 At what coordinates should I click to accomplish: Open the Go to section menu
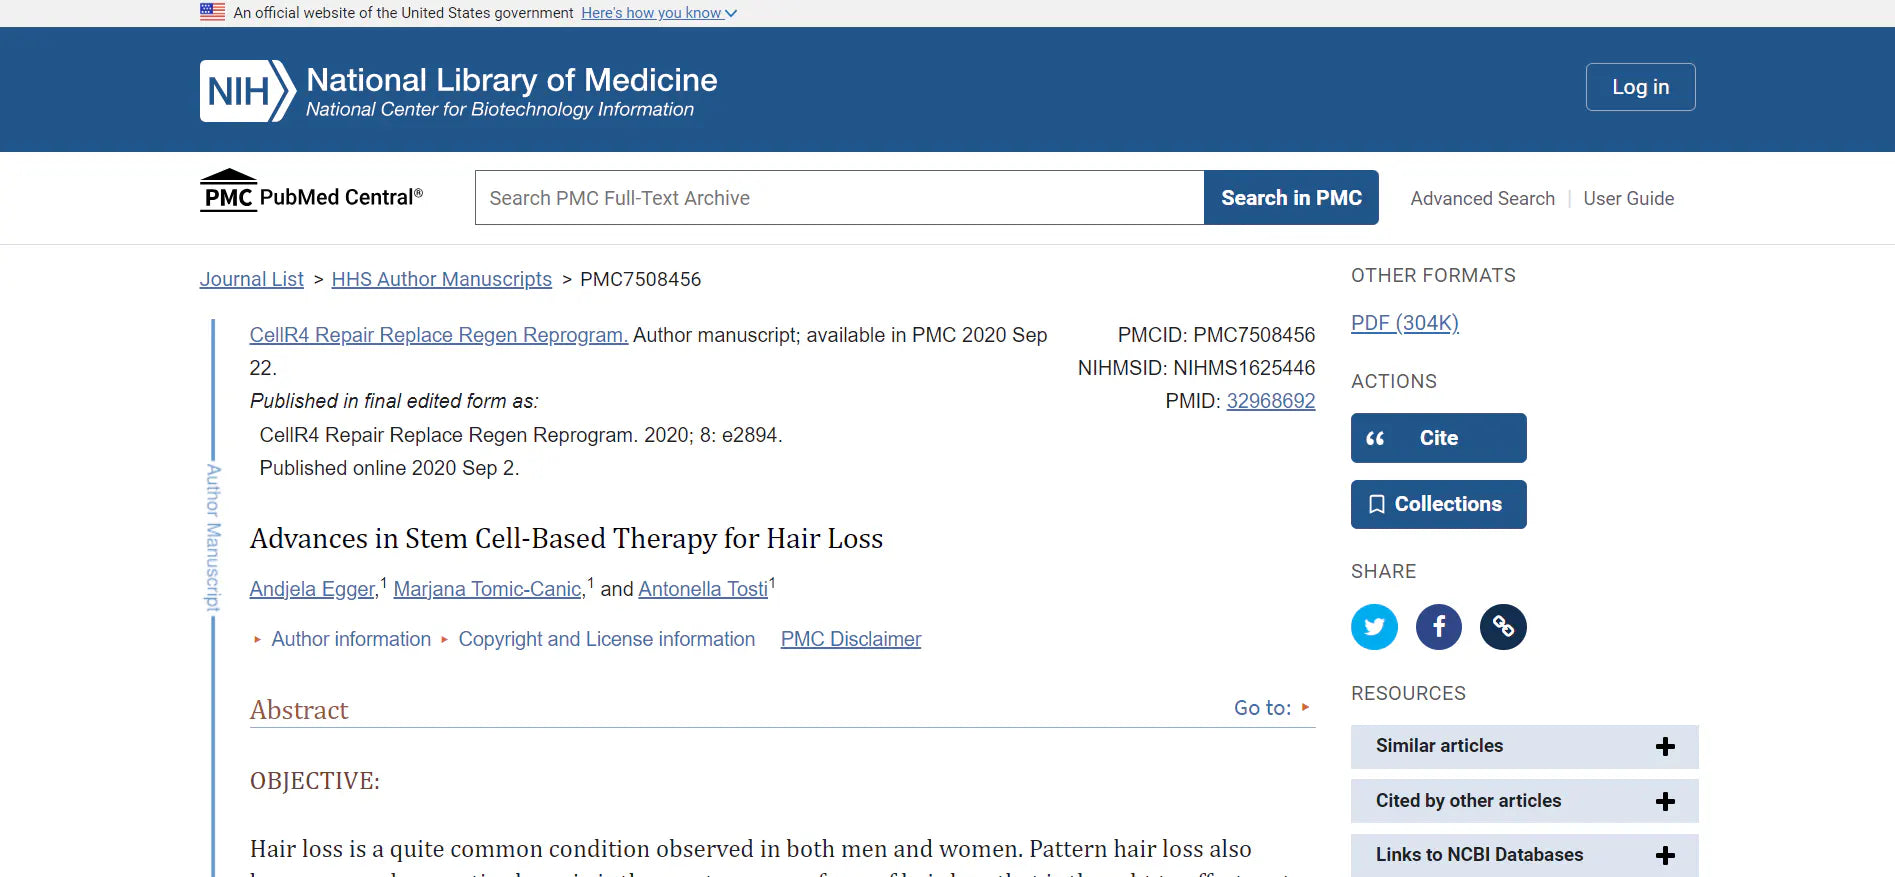pyautogui.click(x=1271, y=708)
